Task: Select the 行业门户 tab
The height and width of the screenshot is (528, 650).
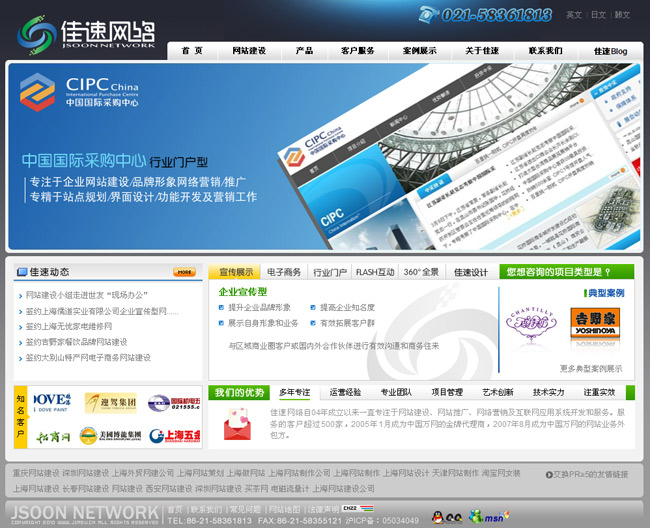Action: [x=330, y=272]
